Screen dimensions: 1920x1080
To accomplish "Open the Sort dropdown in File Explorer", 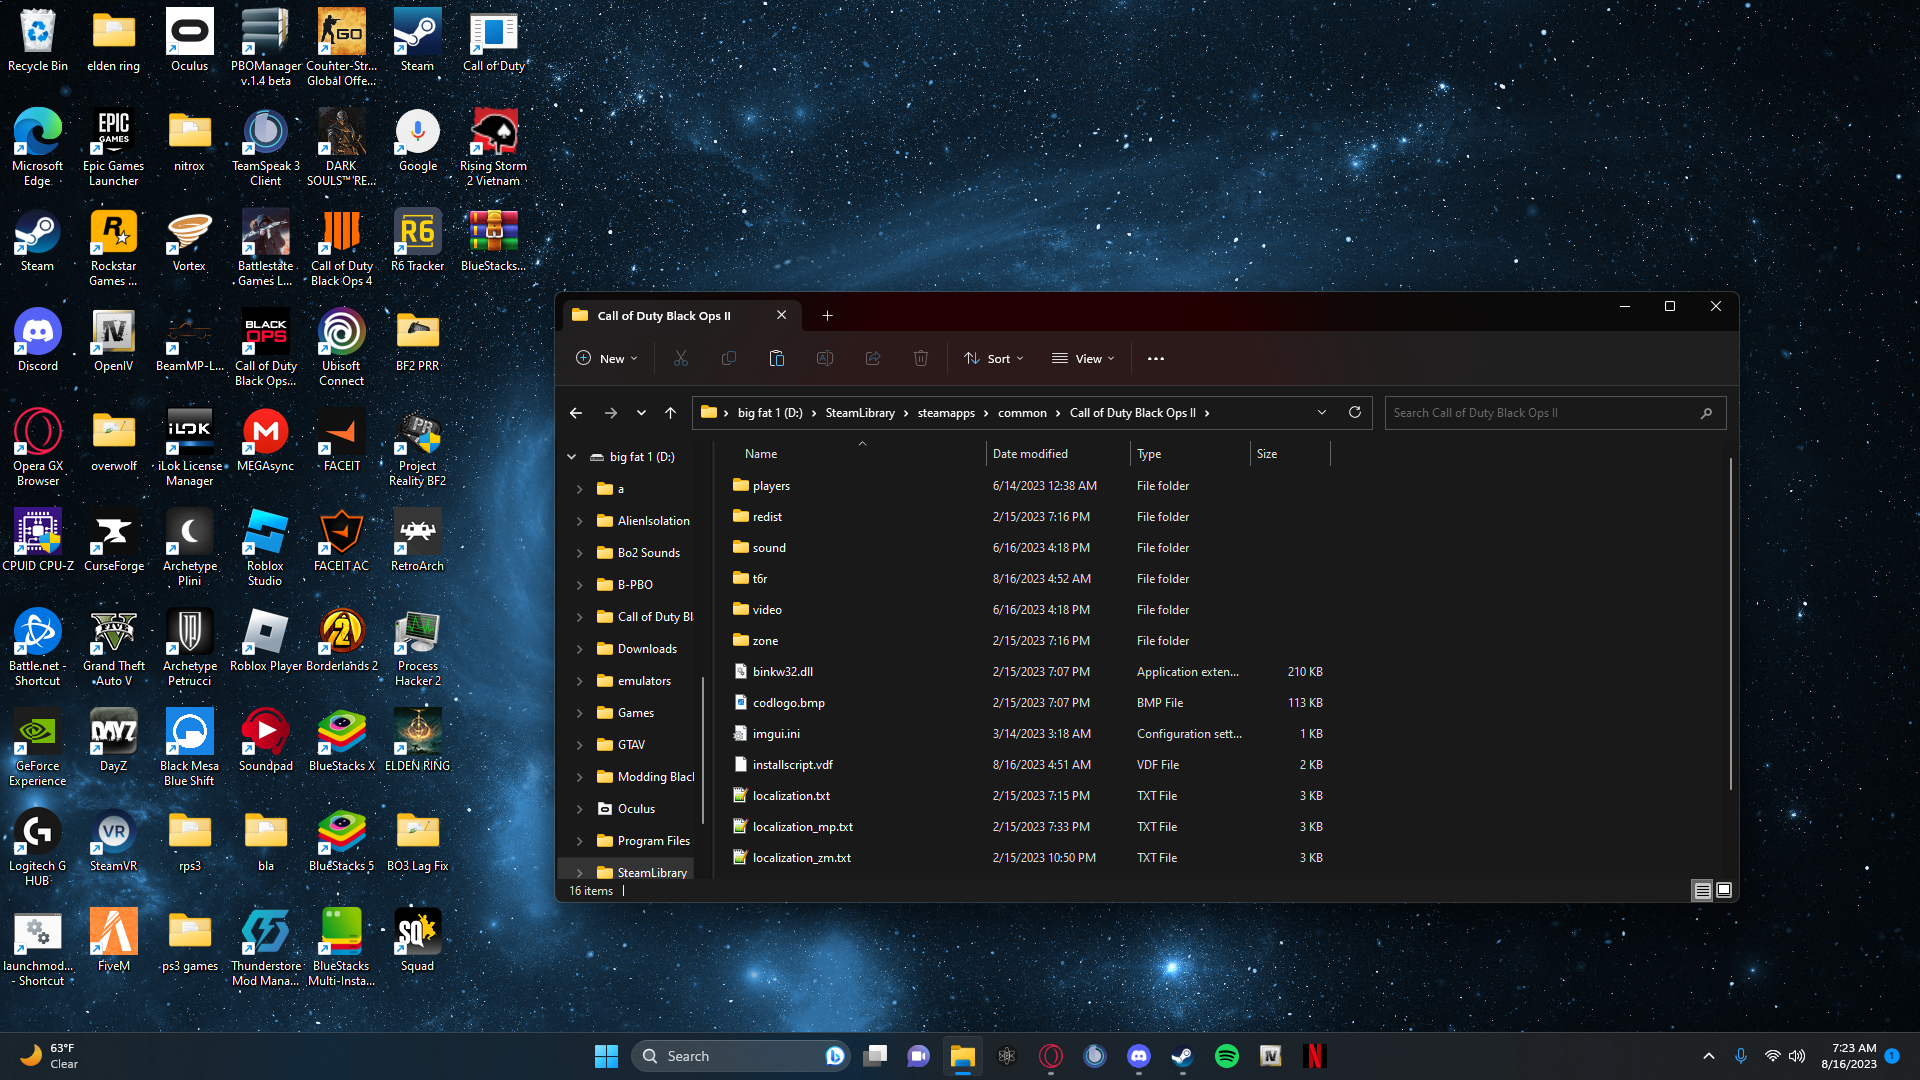I will pos(997,357).
